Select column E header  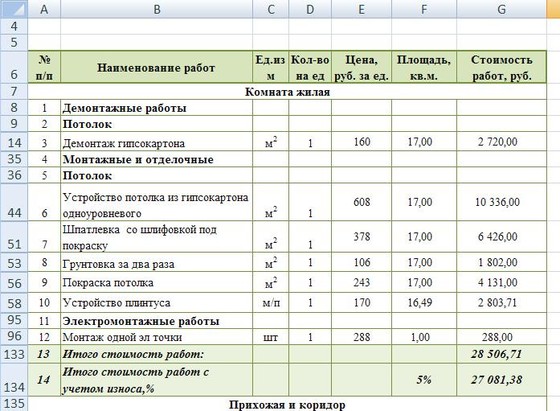coord(361,9)
